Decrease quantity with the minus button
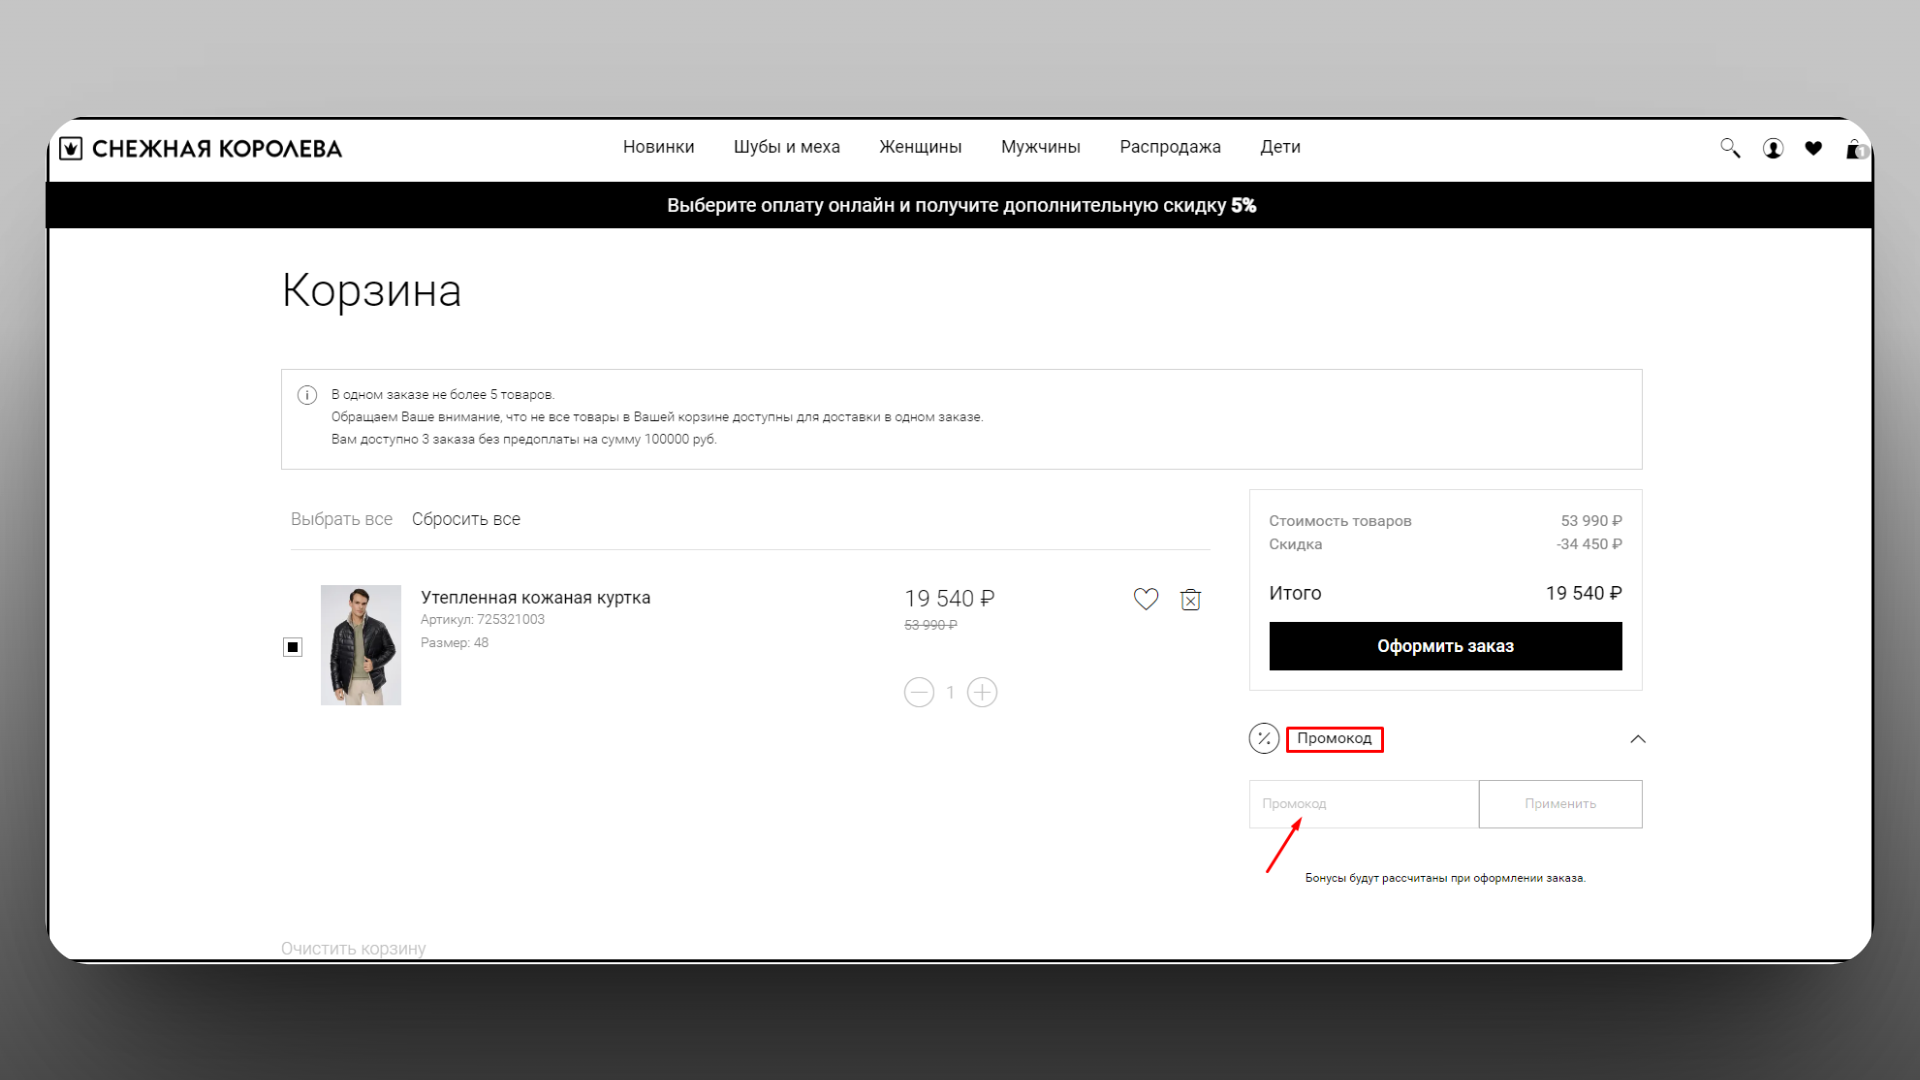This screenshot has height=1080, width=1920. (918, 692)
